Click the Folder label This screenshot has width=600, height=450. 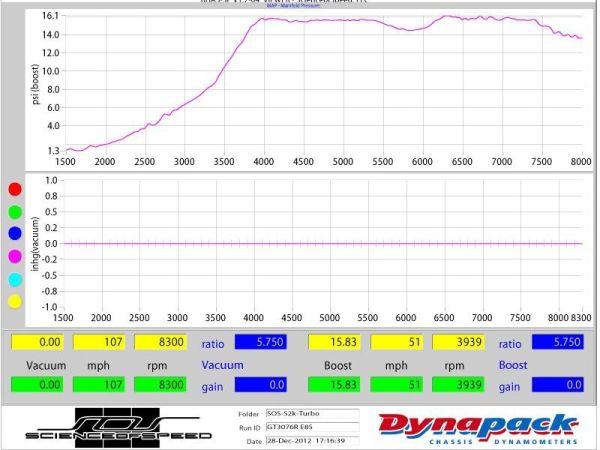pyautogui.click(x=249, y=414)
